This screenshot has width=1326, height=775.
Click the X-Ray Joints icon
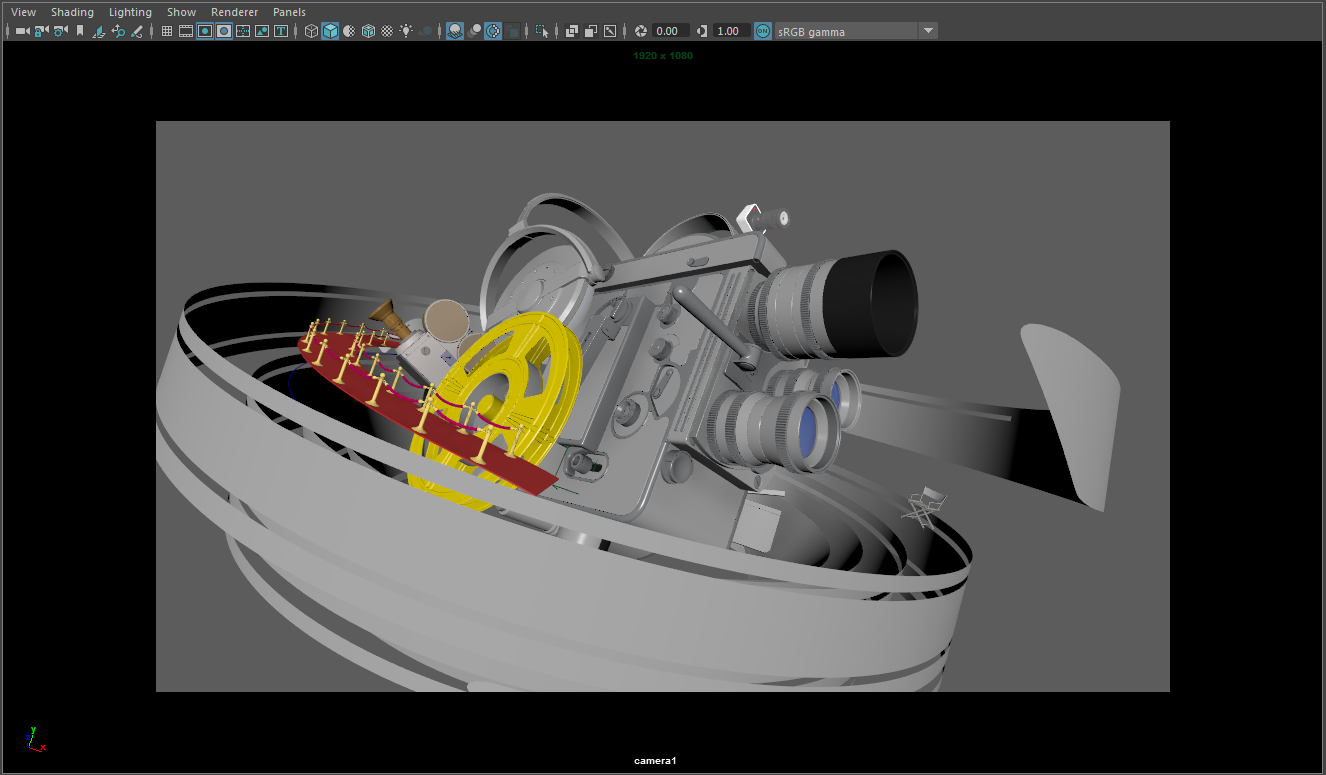click(x=610, y=31)
